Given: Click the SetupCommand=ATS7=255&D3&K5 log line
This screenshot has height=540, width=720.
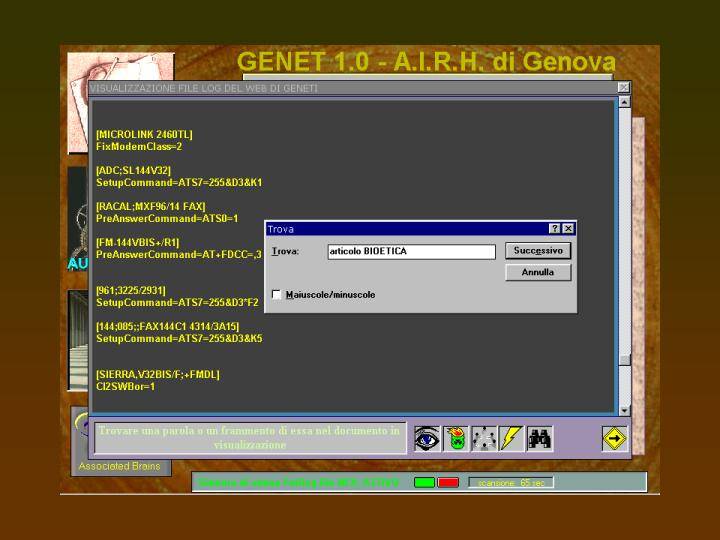Looking at the screenshot, I should (x=179, y=338).
